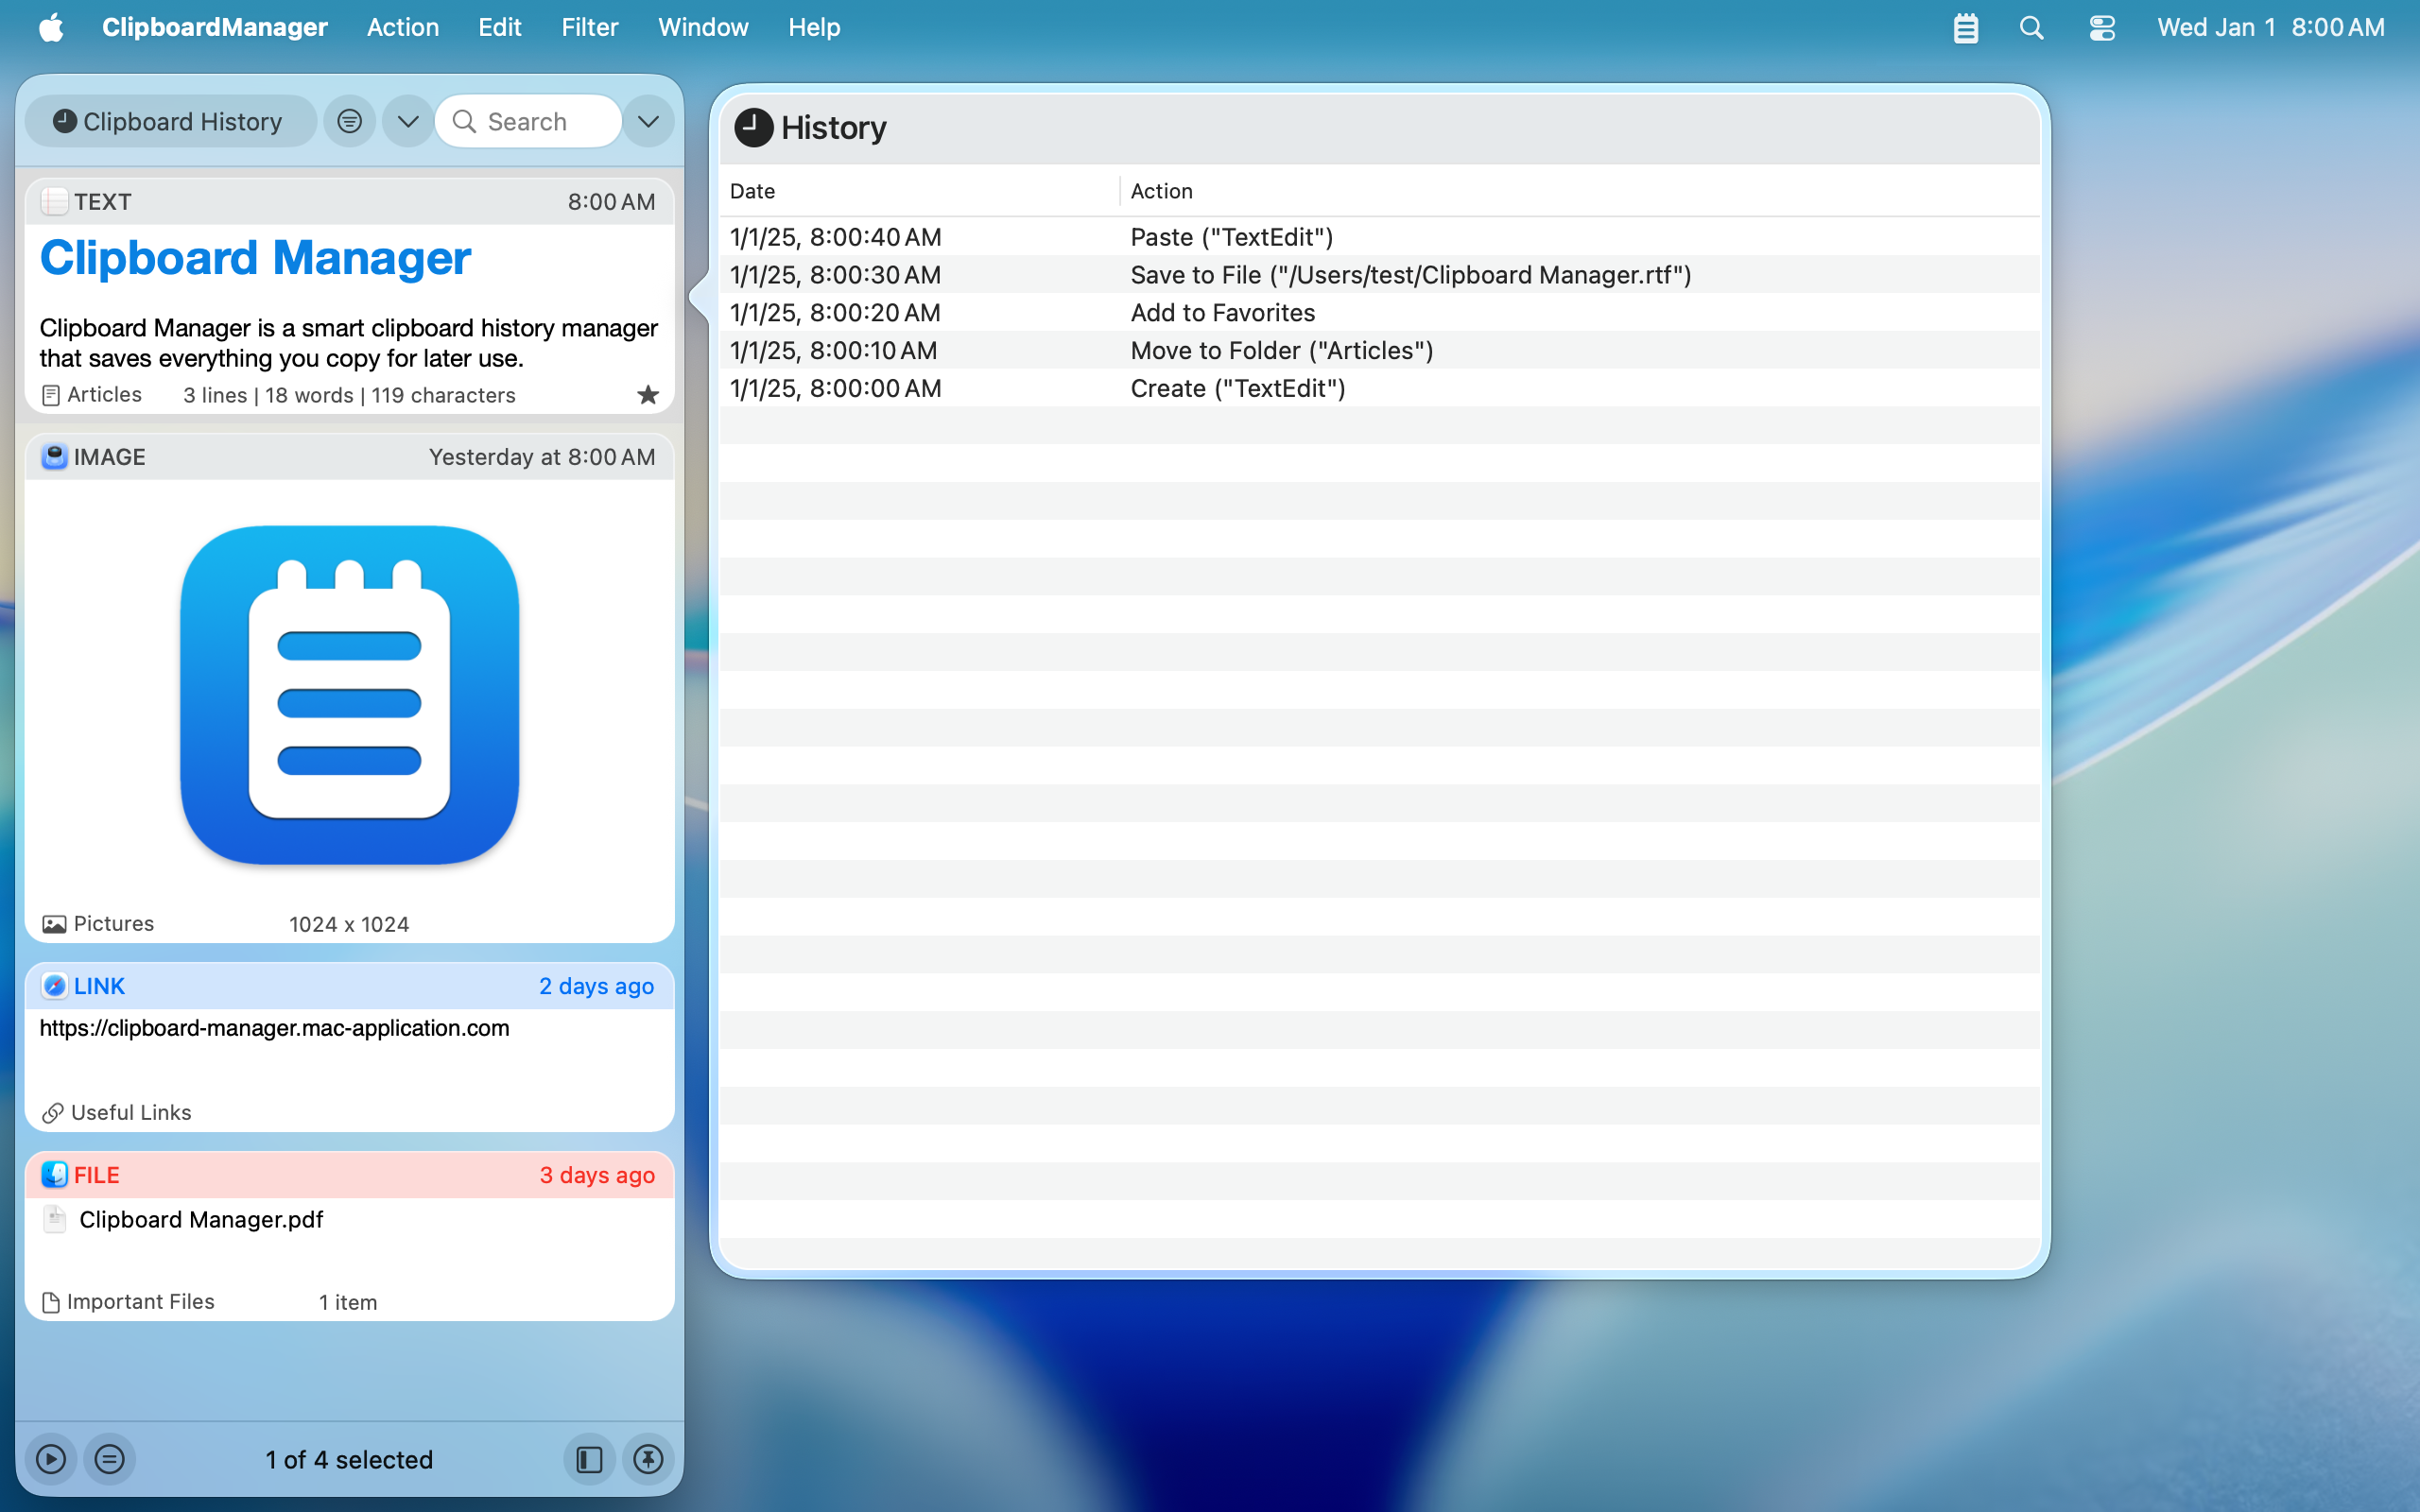Image resolution: width=2420 pixels, height=1512 pixels.
Task: Click the Safari icon on LINK clip
Action: [x=54, y=986]
